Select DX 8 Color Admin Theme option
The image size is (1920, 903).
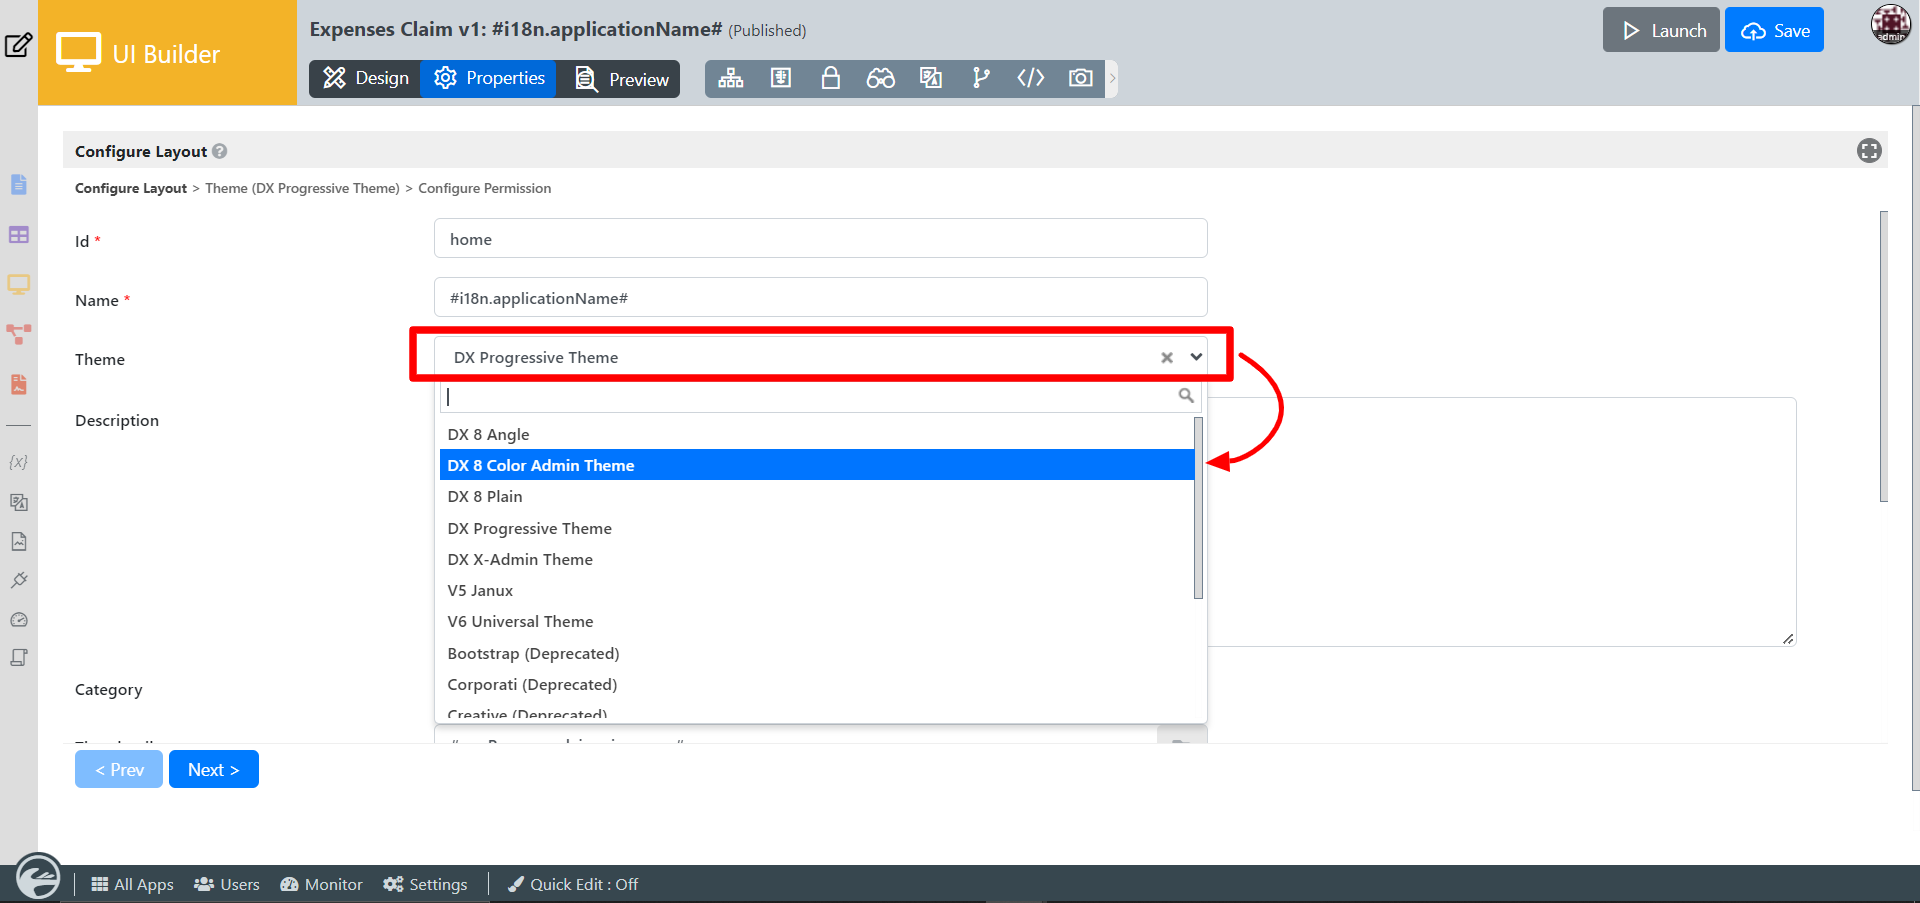coord(817,465)
